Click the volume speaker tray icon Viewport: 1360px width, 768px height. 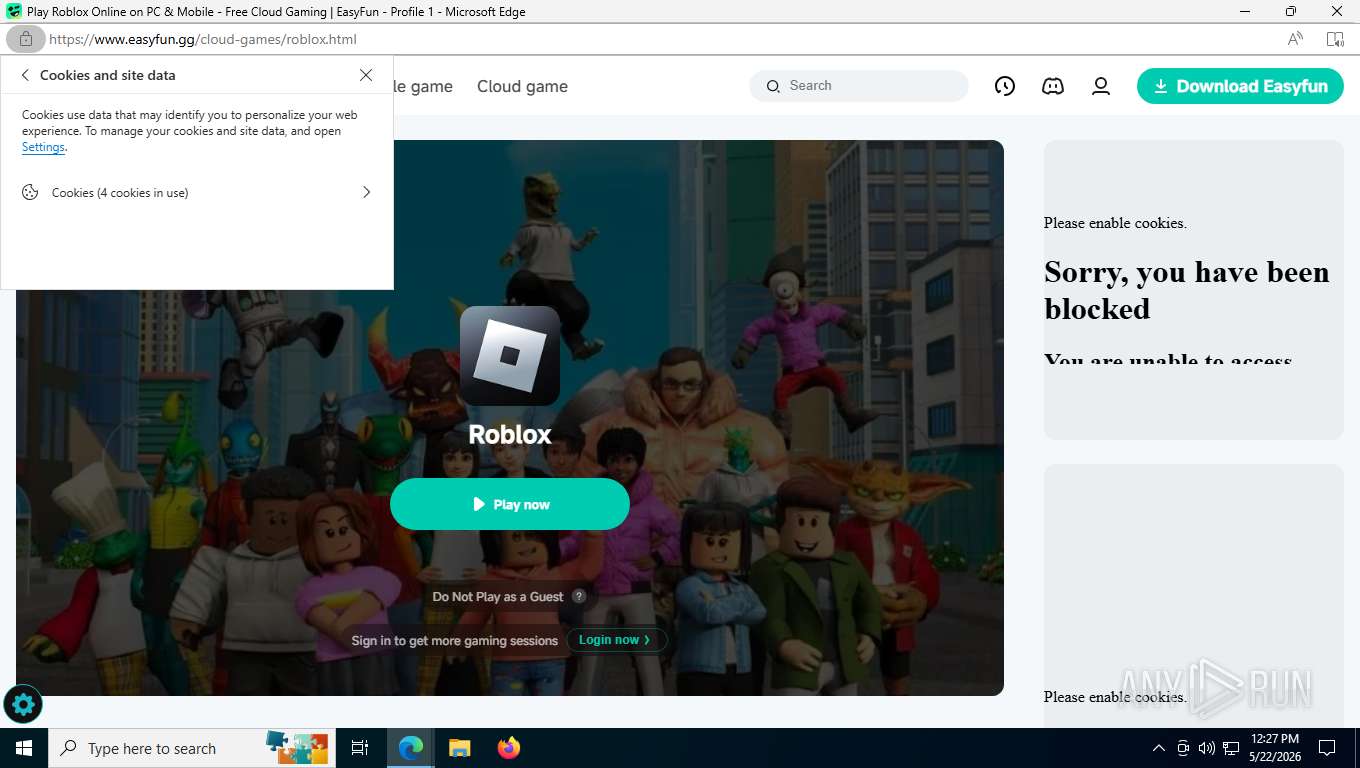click(1207, 748)
